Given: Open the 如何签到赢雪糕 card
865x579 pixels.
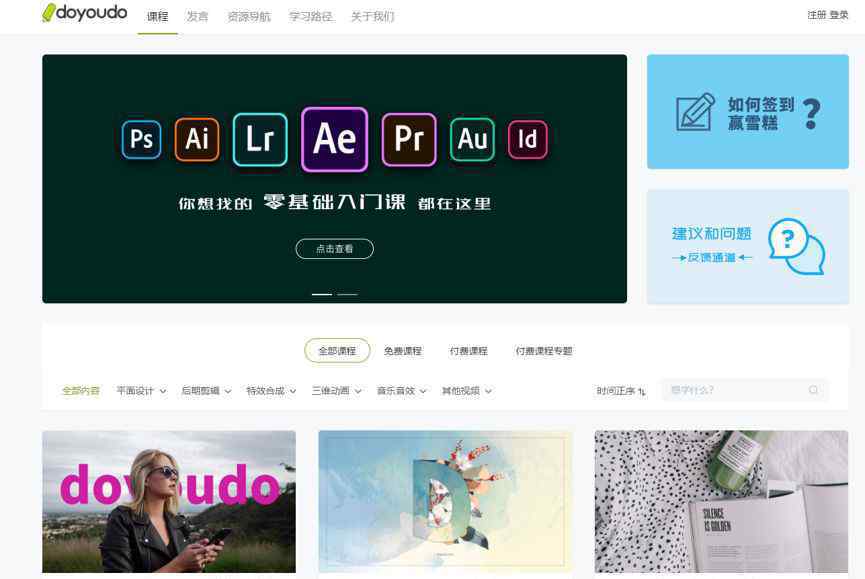Looking at the screenshot, I should [x=747, y=111].
